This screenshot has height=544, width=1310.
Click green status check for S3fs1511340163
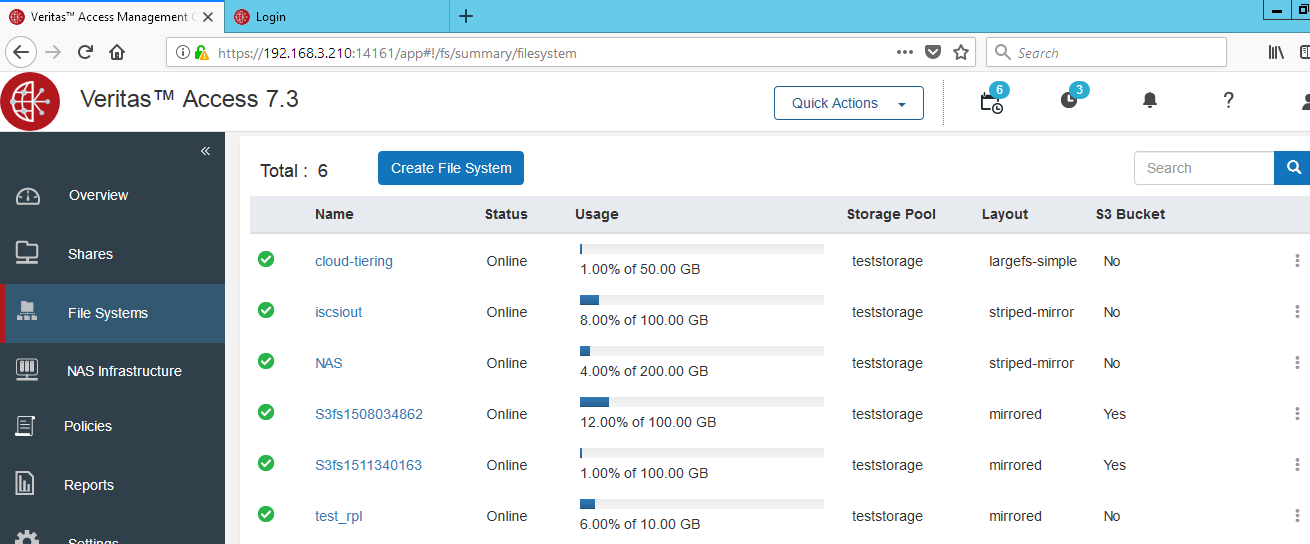coord(266,463)
